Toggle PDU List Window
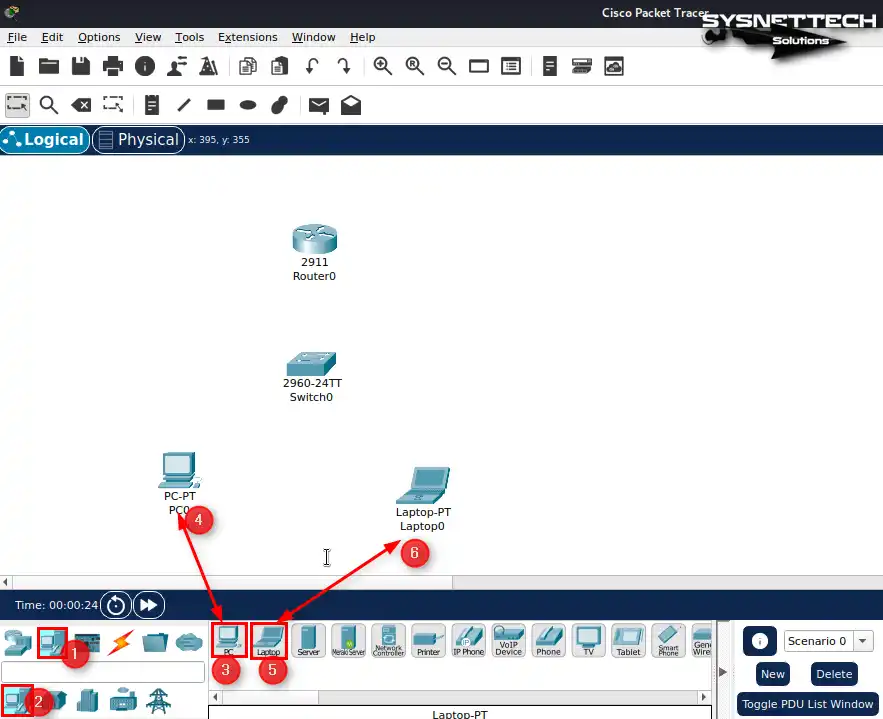Viewport: 883px width, 719px height. pos(808,704)
